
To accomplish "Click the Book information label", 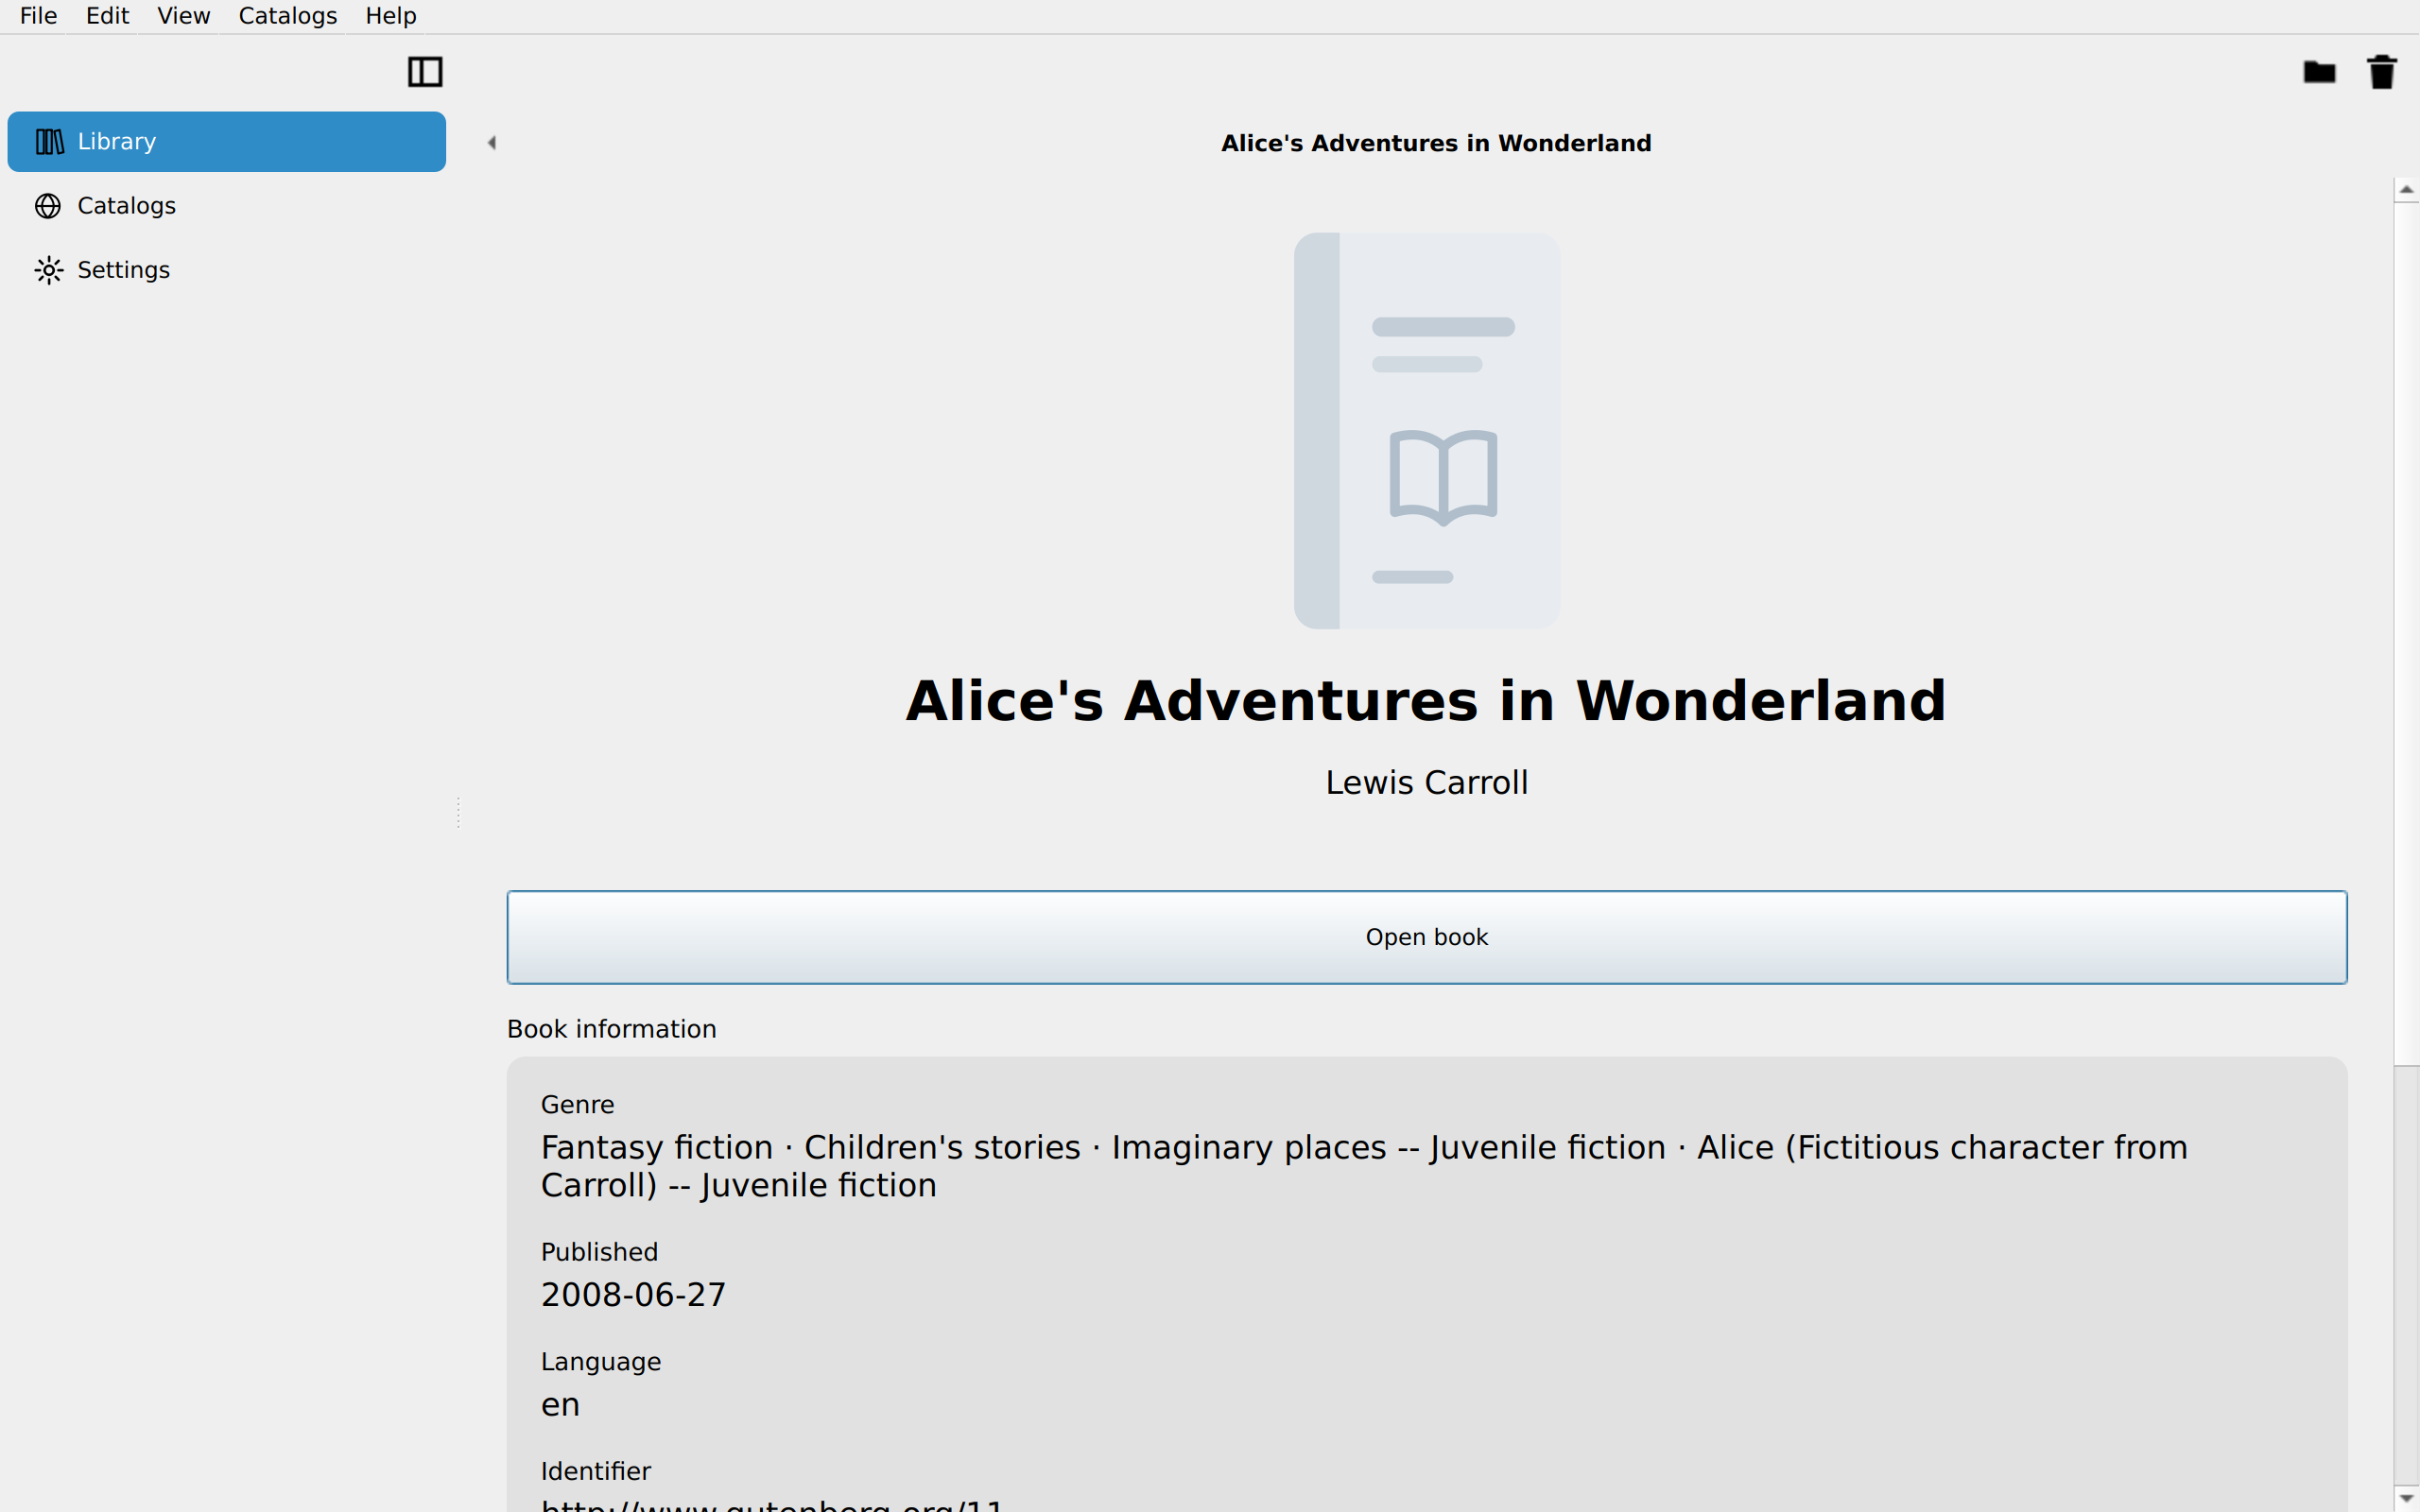I will click(612, 1029).
